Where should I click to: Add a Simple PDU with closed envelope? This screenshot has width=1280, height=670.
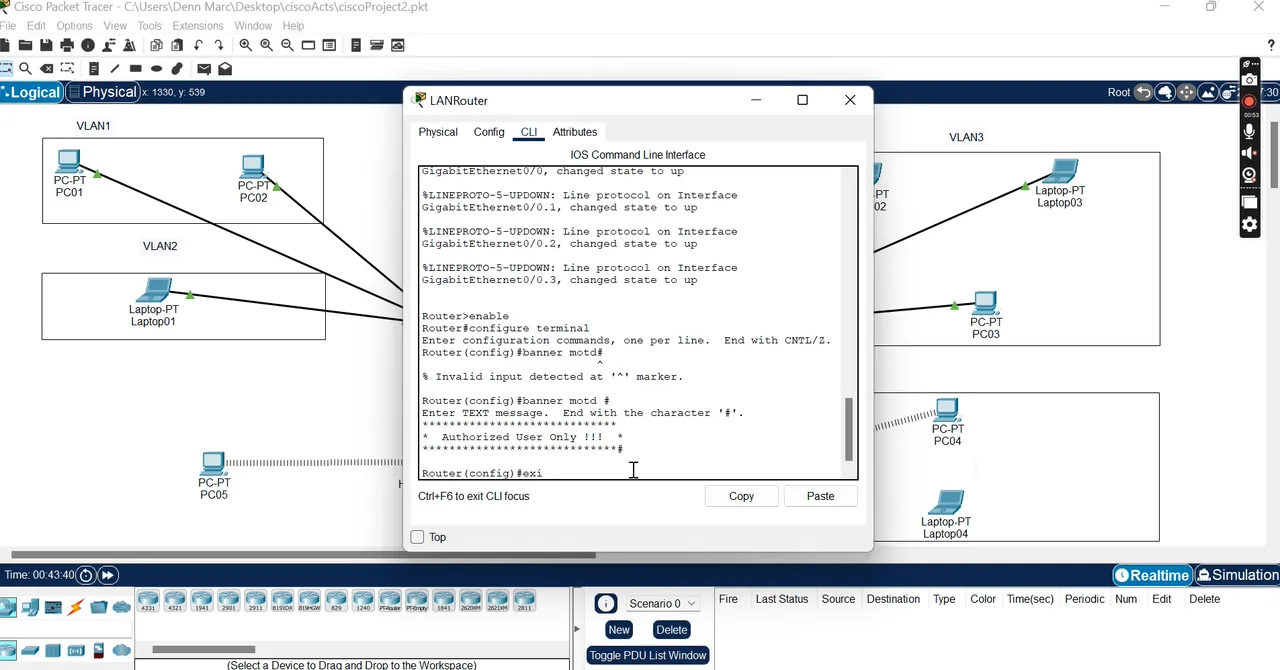point(204,69)
